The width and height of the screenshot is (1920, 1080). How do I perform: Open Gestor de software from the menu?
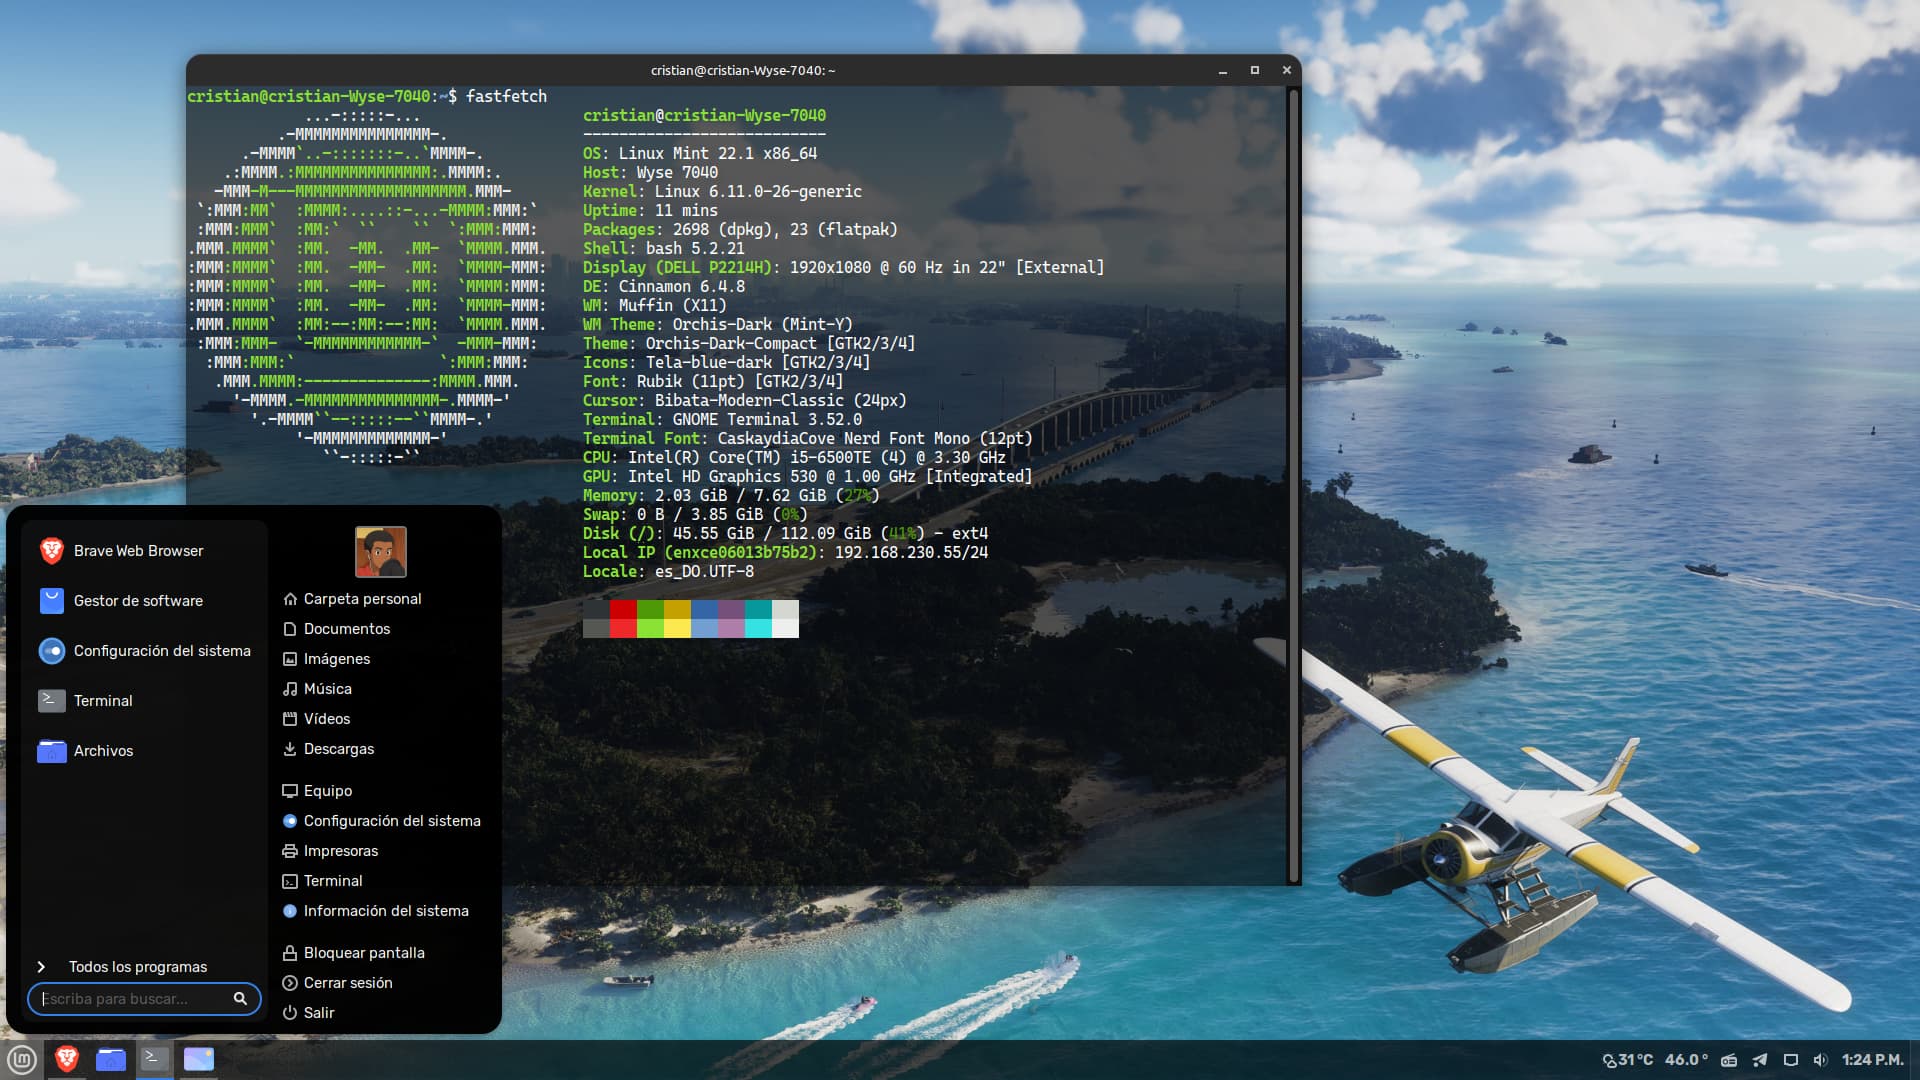click(144, 601)
